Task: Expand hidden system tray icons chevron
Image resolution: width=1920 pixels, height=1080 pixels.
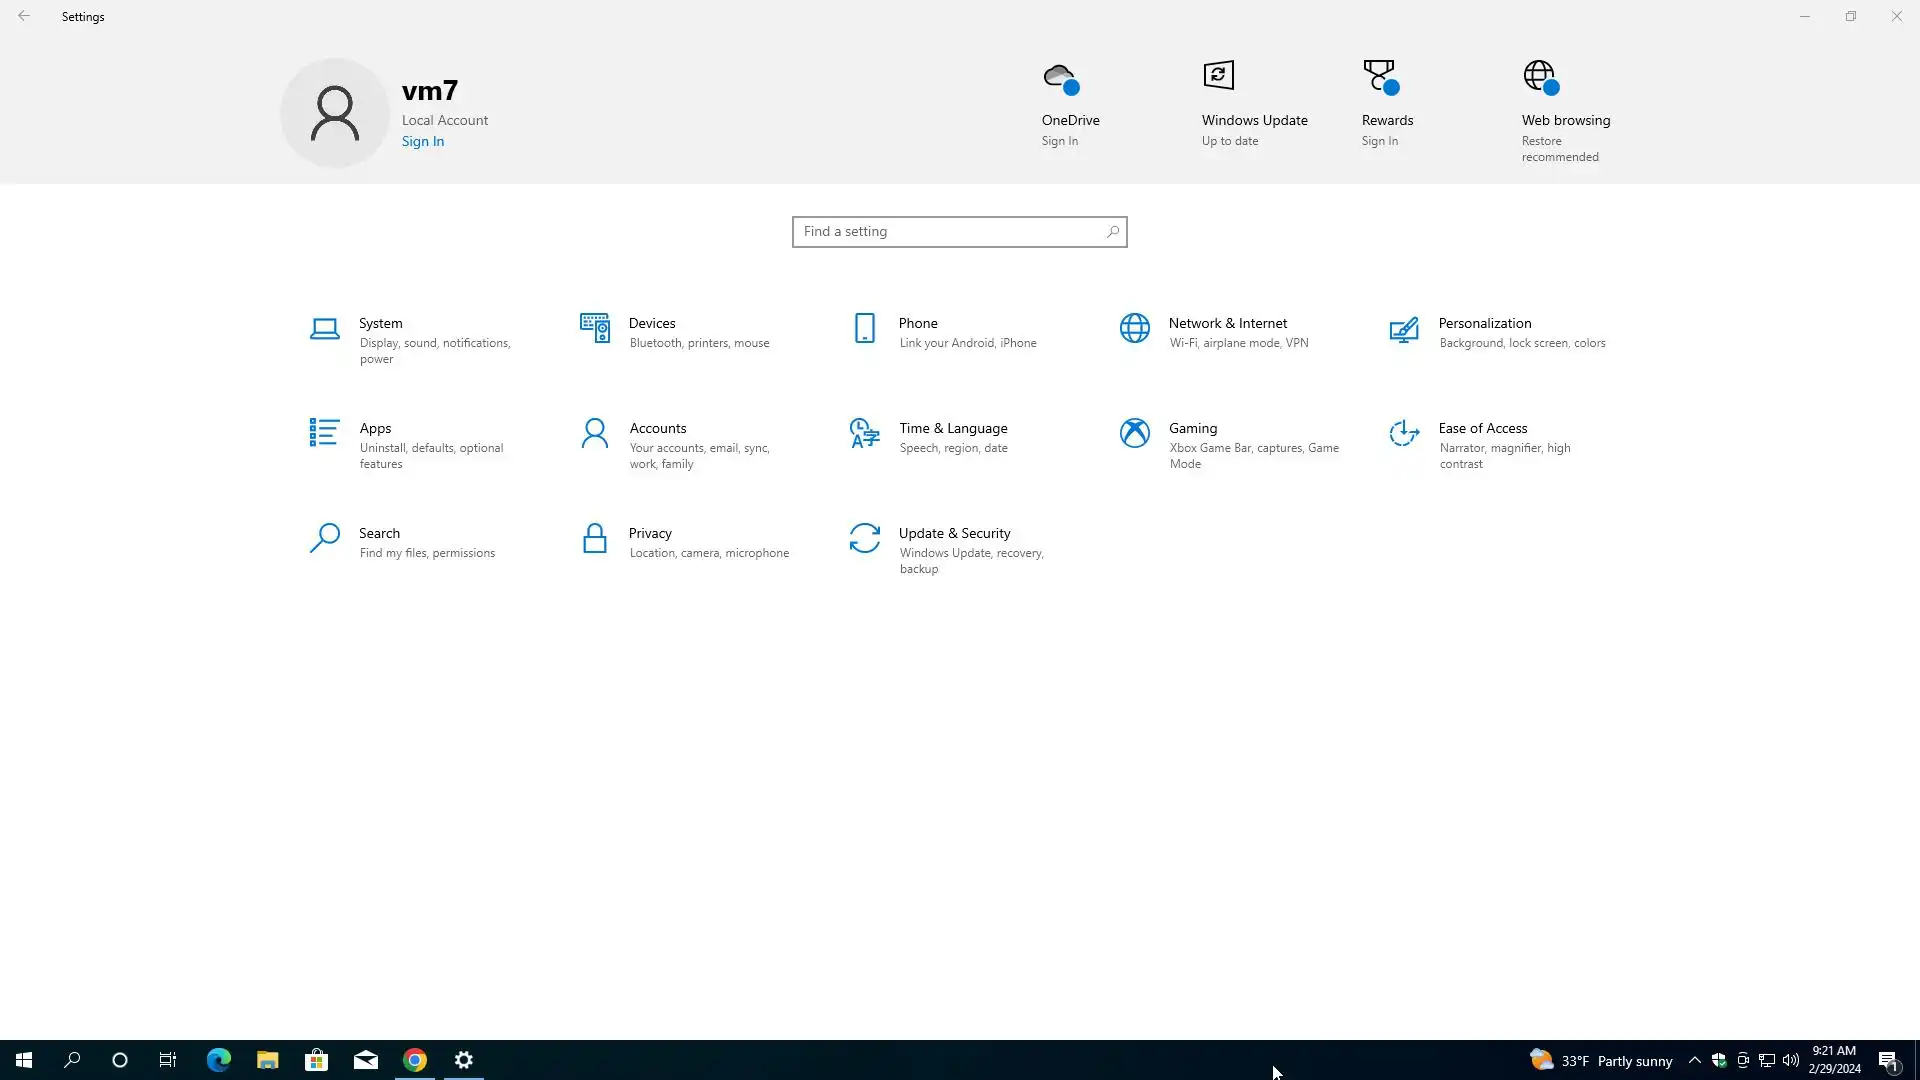Action: tap(1694, 1060)
